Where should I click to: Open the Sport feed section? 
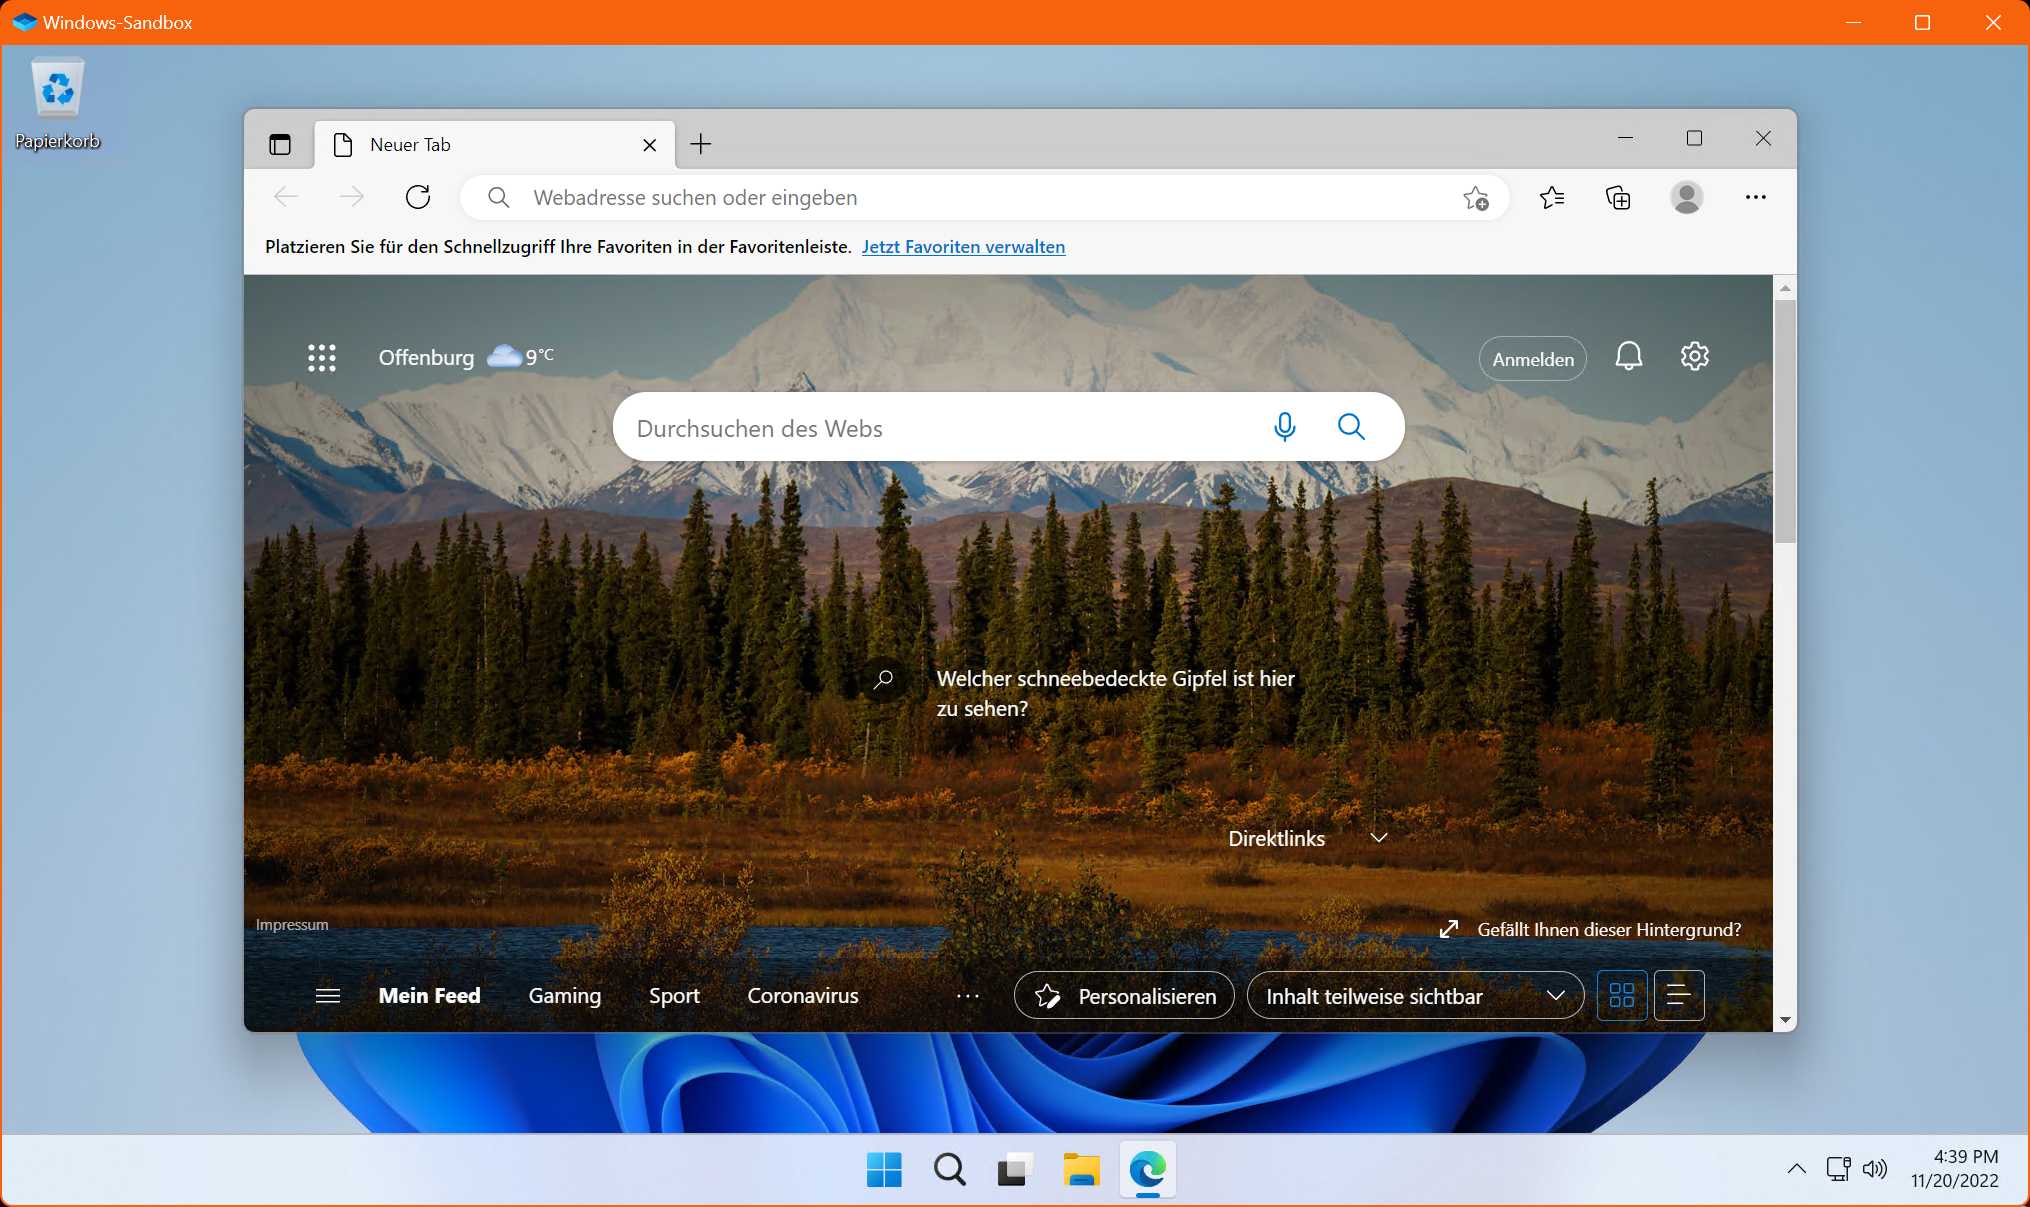[674, 995]
